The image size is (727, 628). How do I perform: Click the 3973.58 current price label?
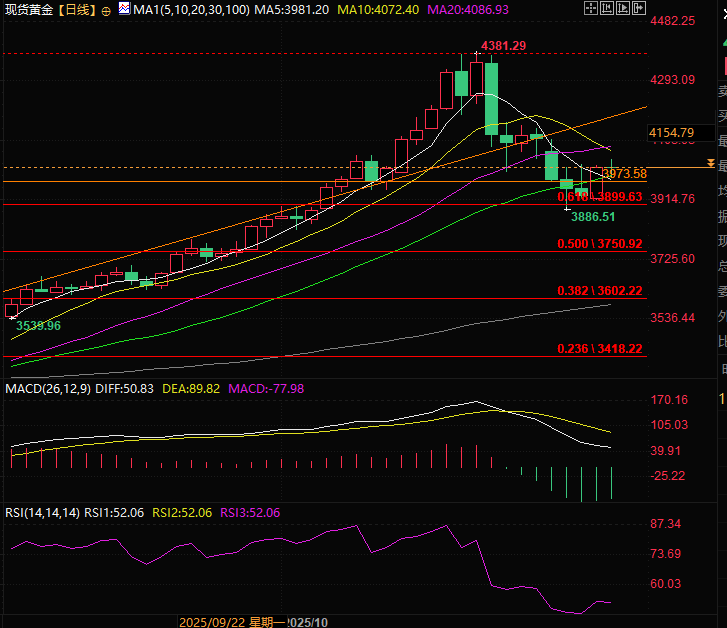625,173
